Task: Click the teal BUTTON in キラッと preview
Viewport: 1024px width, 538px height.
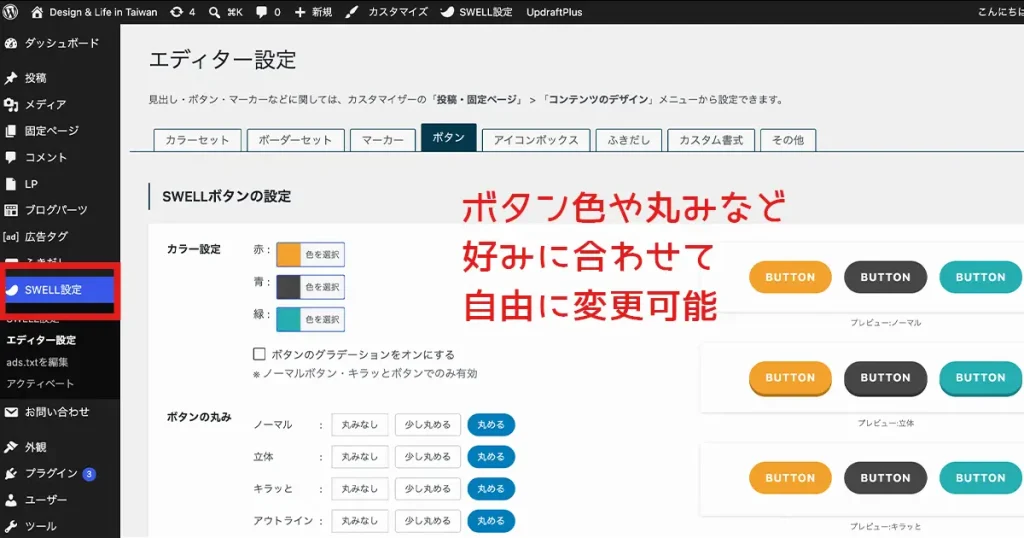Action: (981, 478)
